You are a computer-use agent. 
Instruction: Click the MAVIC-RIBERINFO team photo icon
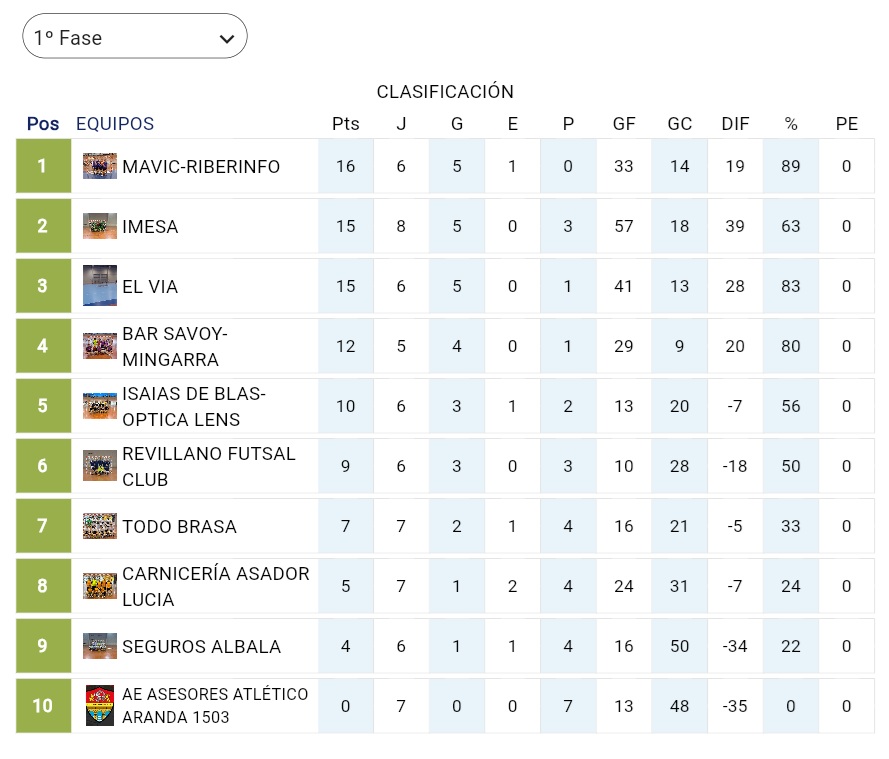click(x=100, y=166)
